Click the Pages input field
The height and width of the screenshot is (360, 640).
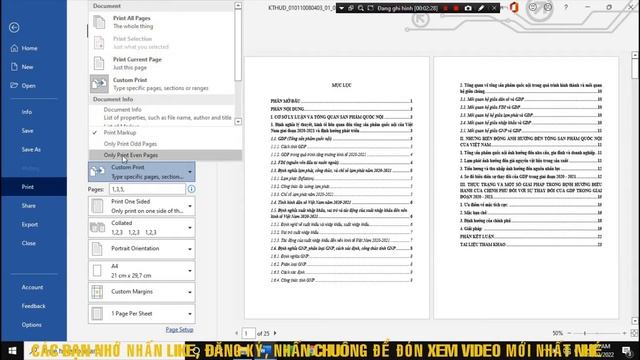coord(147,189)
